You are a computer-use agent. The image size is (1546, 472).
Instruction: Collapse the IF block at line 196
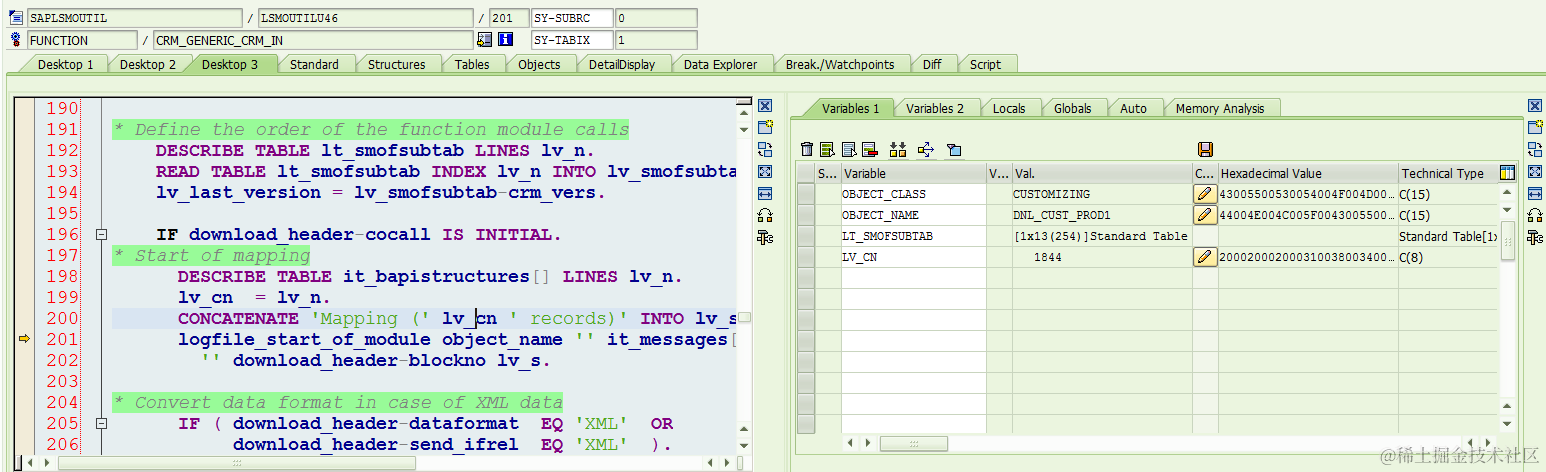coord(101,235)
